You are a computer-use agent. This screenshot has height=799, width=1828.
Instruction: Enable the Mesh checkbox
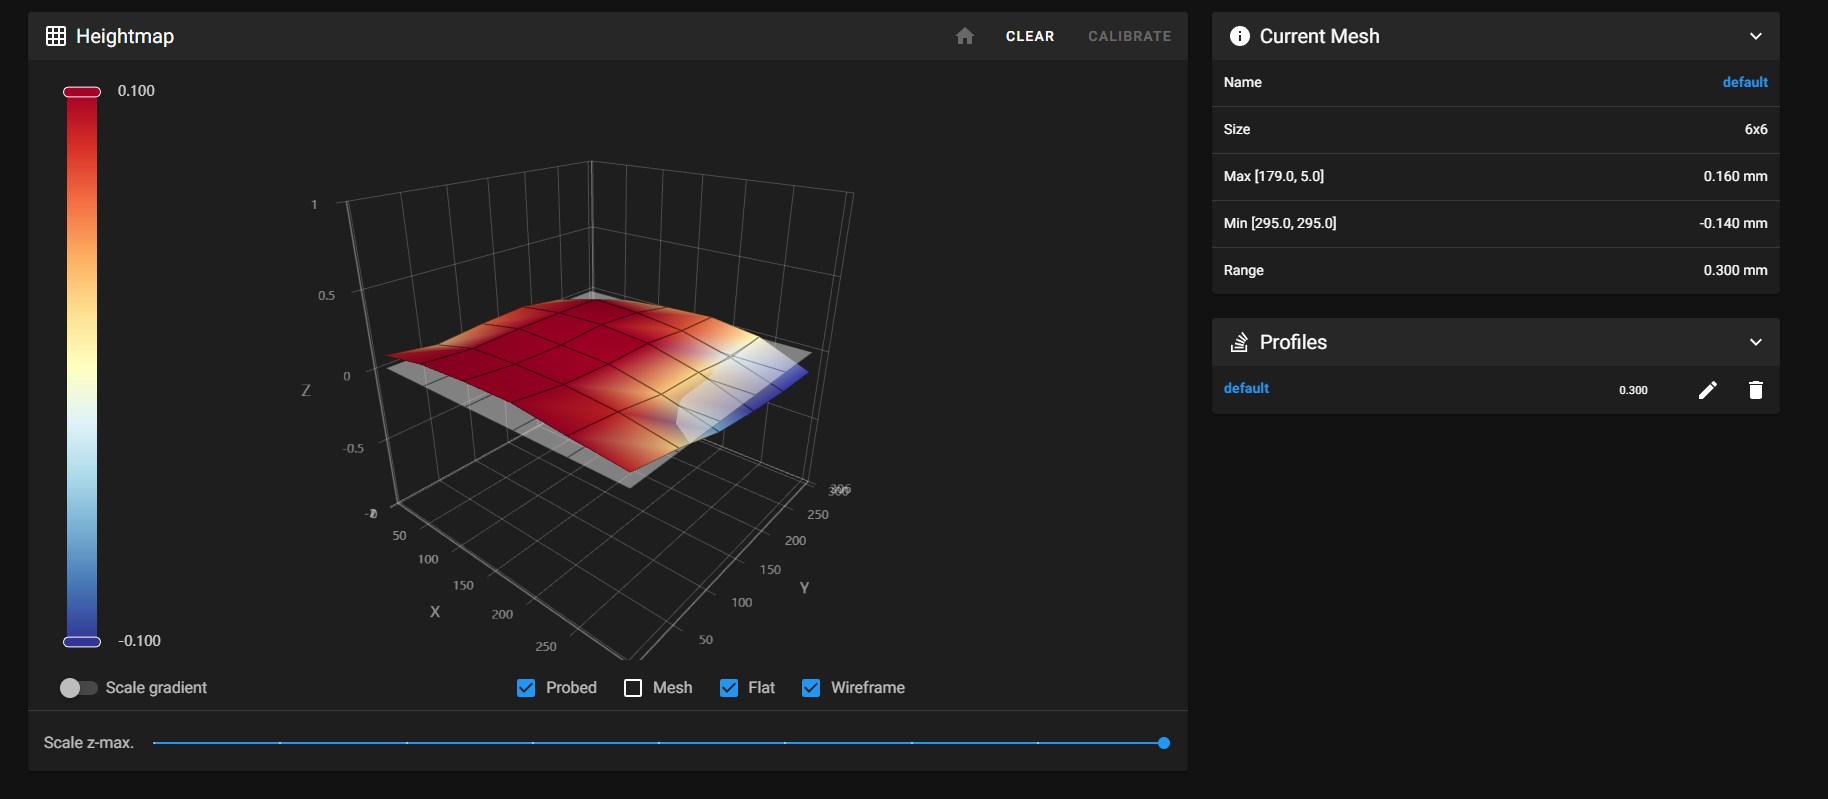[633, 688]
